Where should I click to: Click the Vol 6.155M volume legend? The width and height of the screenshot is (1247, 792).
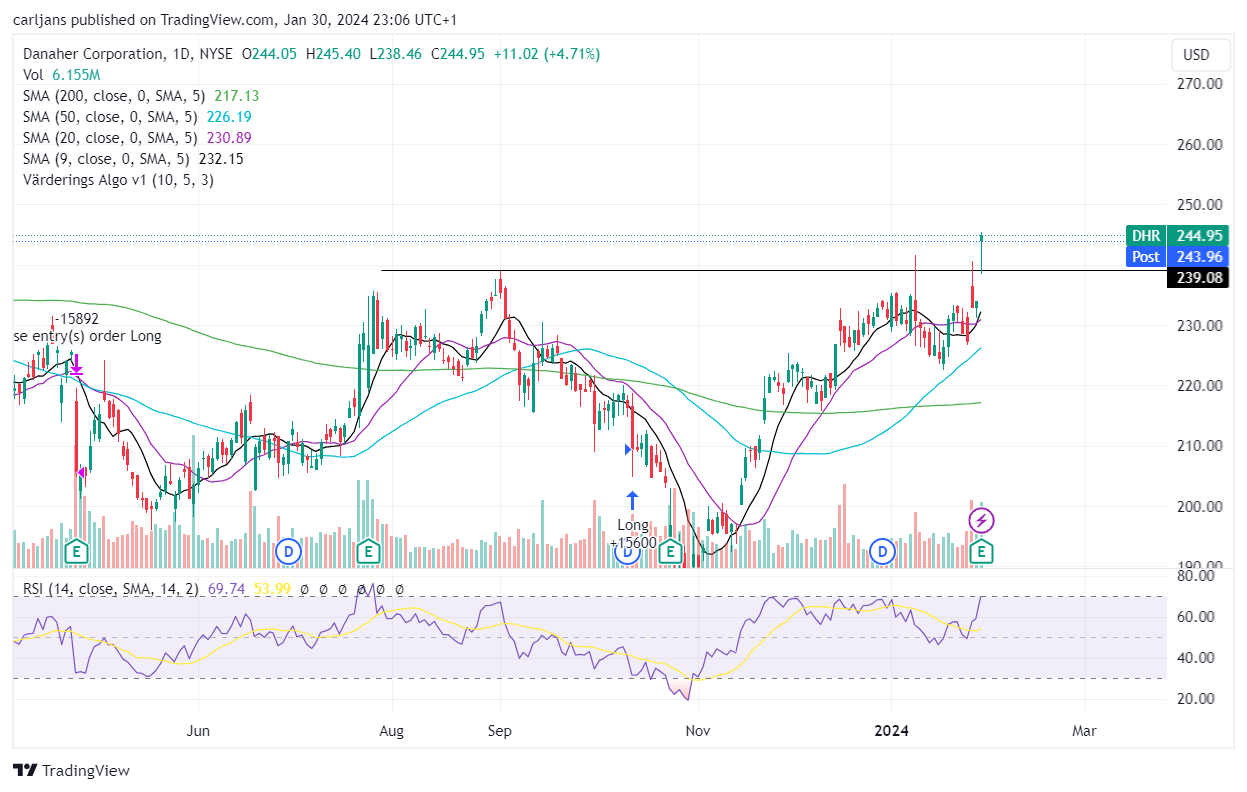point(61,75)
